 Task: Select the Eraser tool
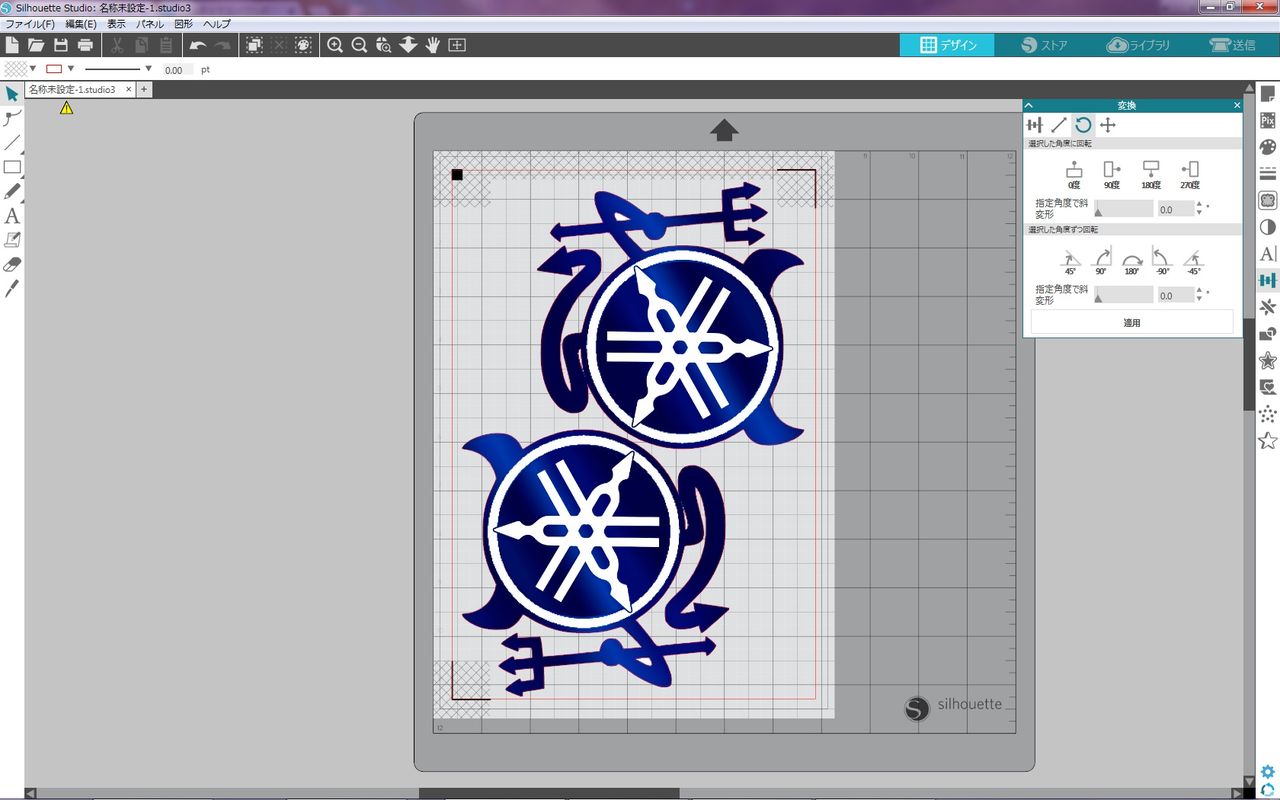12,265
